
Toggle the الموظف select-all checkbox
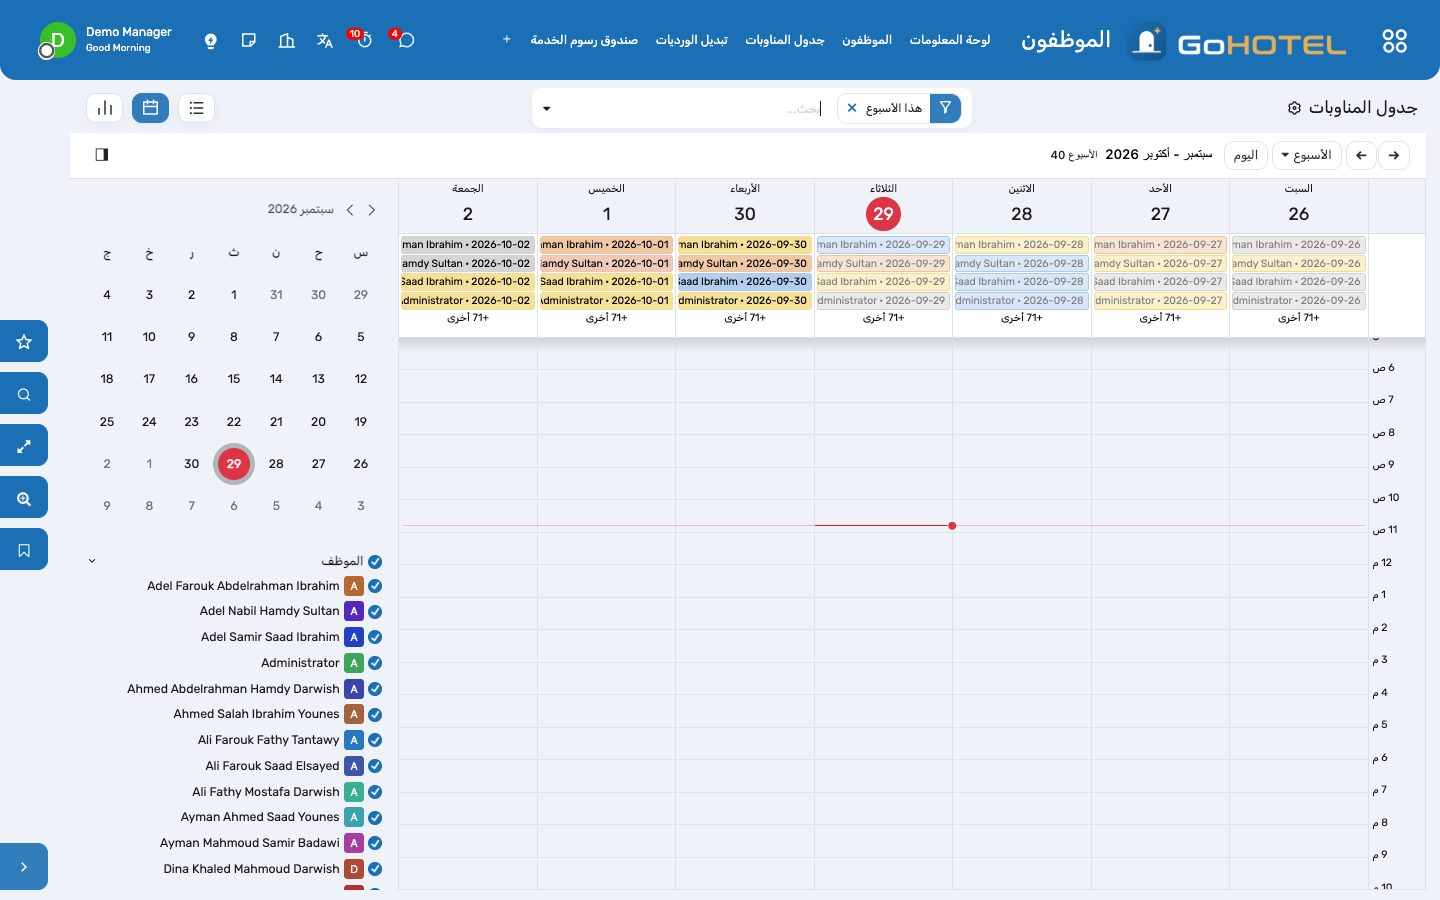[x=375, y=562]
